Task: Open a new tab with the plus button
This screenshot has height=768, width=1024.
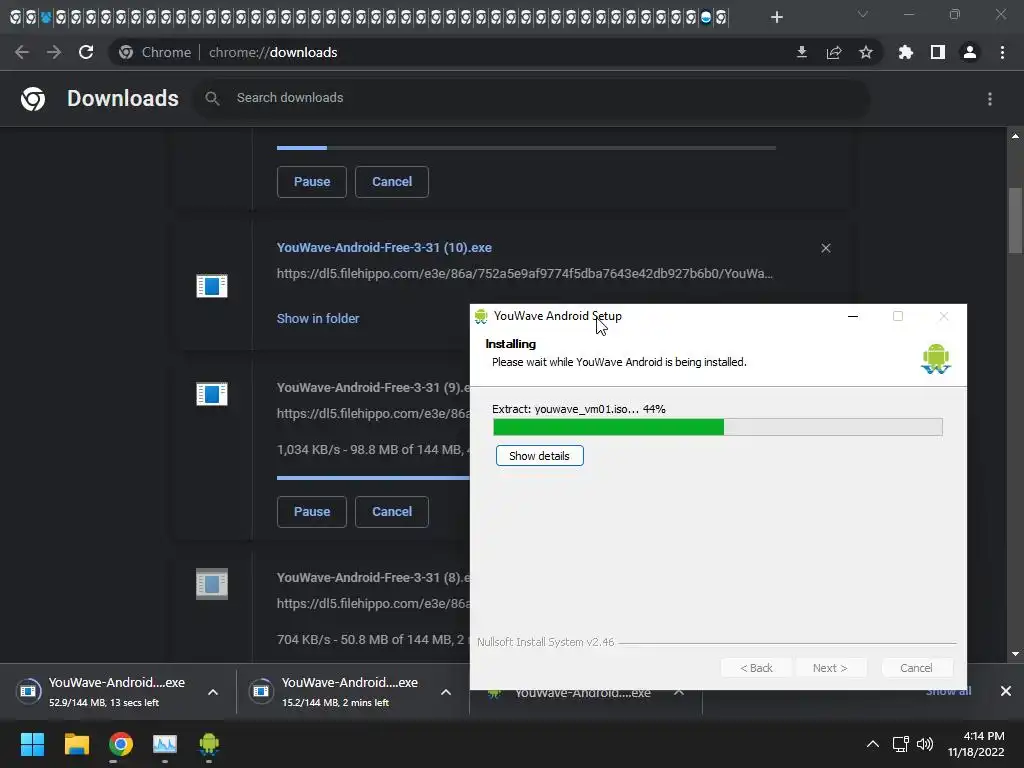Action: (776, 17)
